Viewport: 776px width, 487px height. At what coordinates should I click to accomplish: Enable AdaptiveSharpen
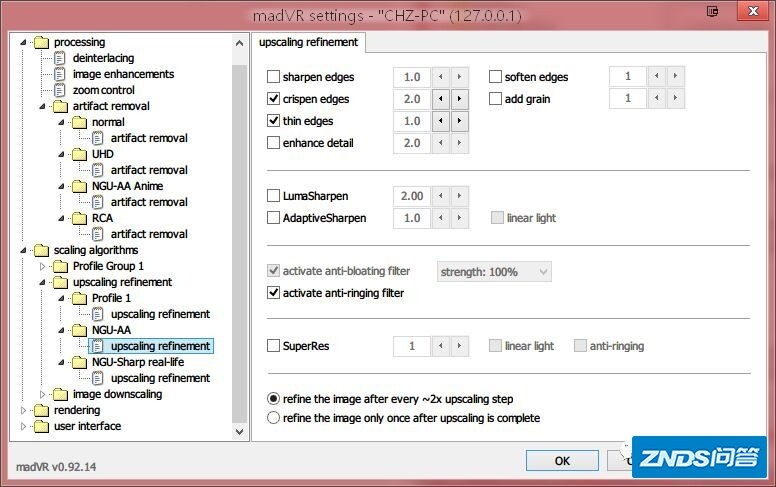pyautogui.click(x=273, y=218)
